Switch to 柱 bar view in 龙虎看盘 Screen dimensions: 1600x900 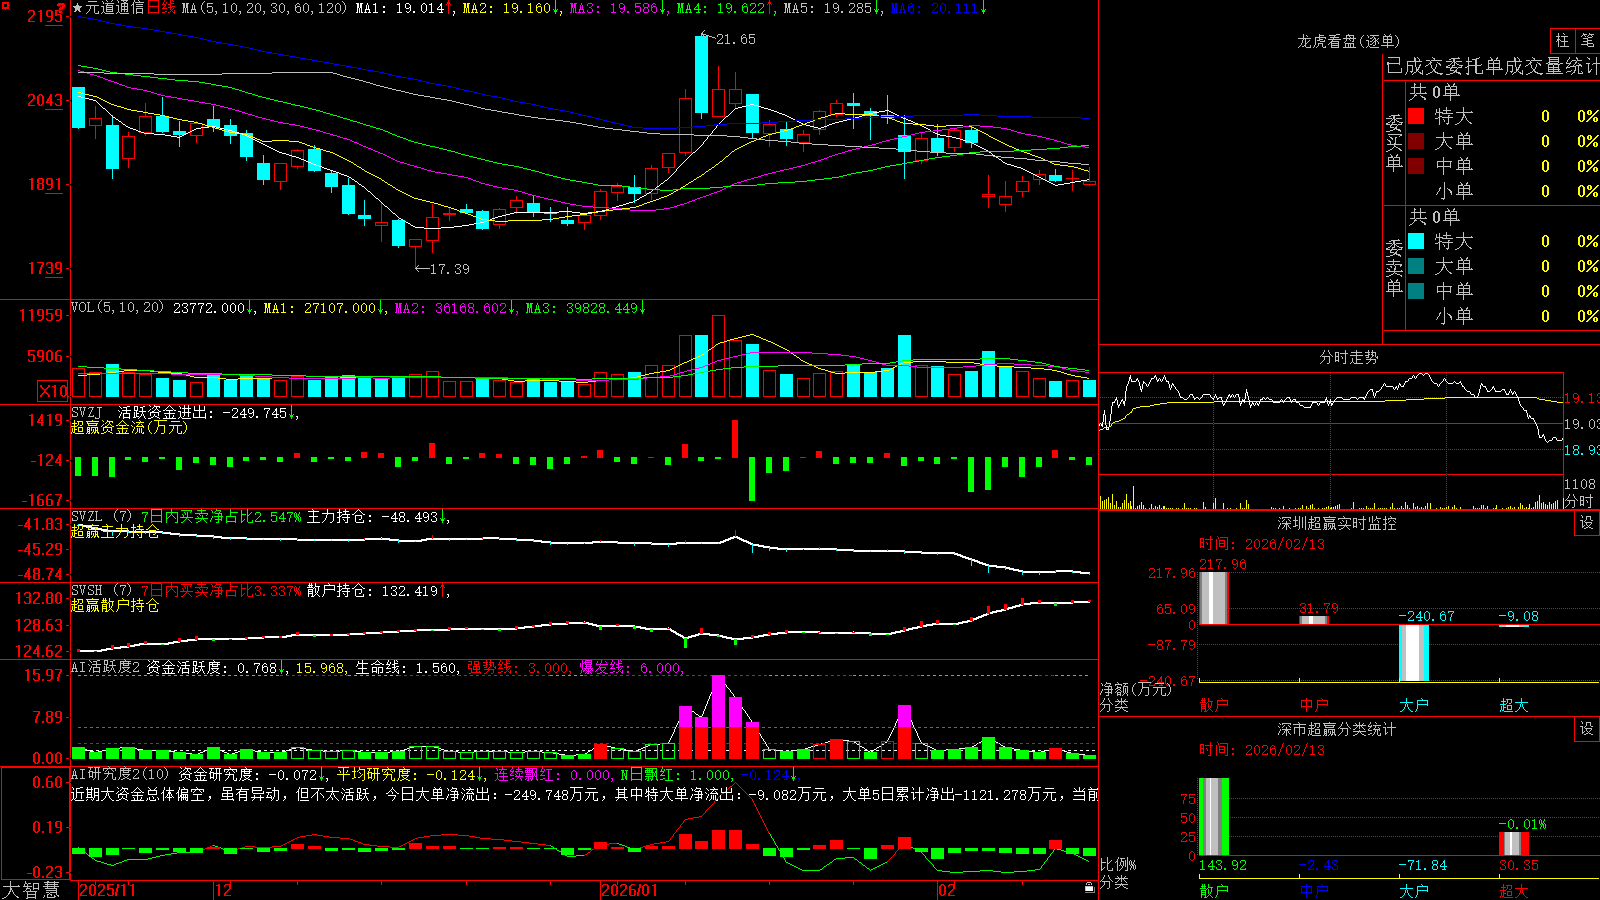tap(1562, 41)
